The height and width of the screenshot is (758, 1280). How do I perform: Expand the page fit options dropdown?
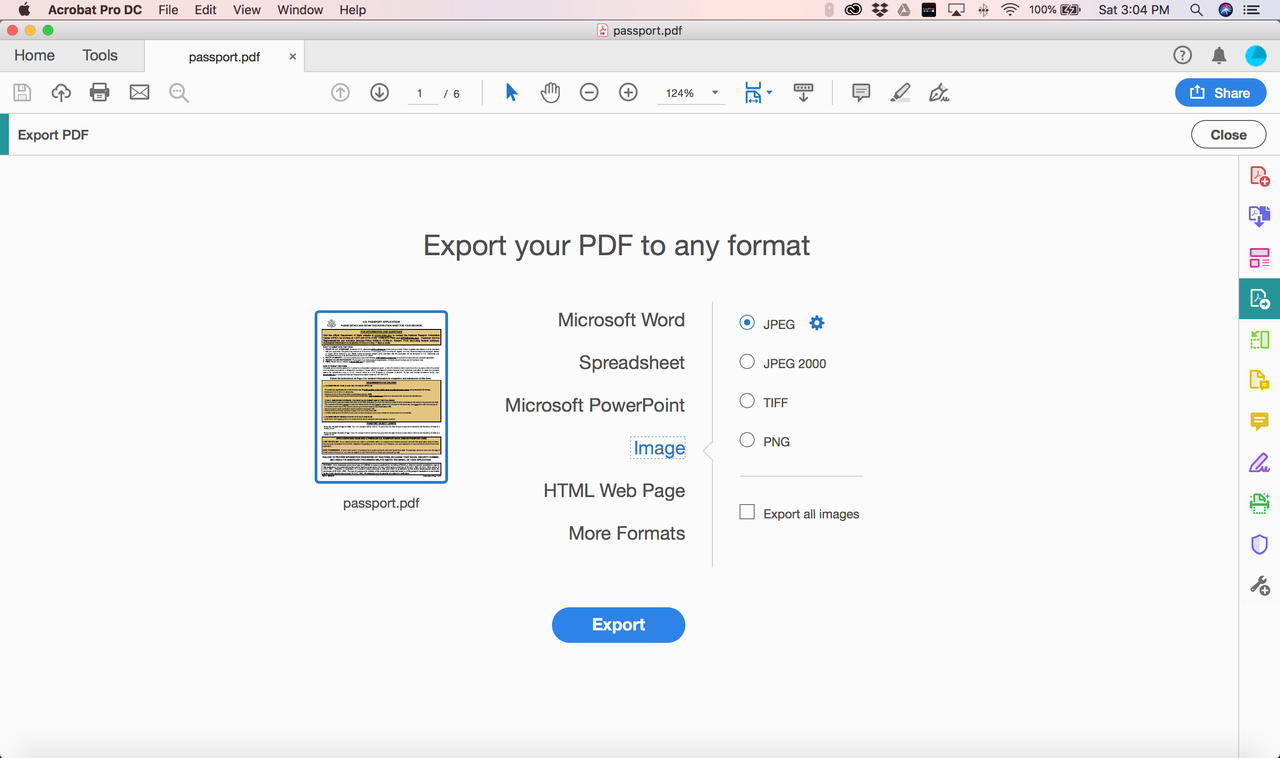[x=759, y=93]
